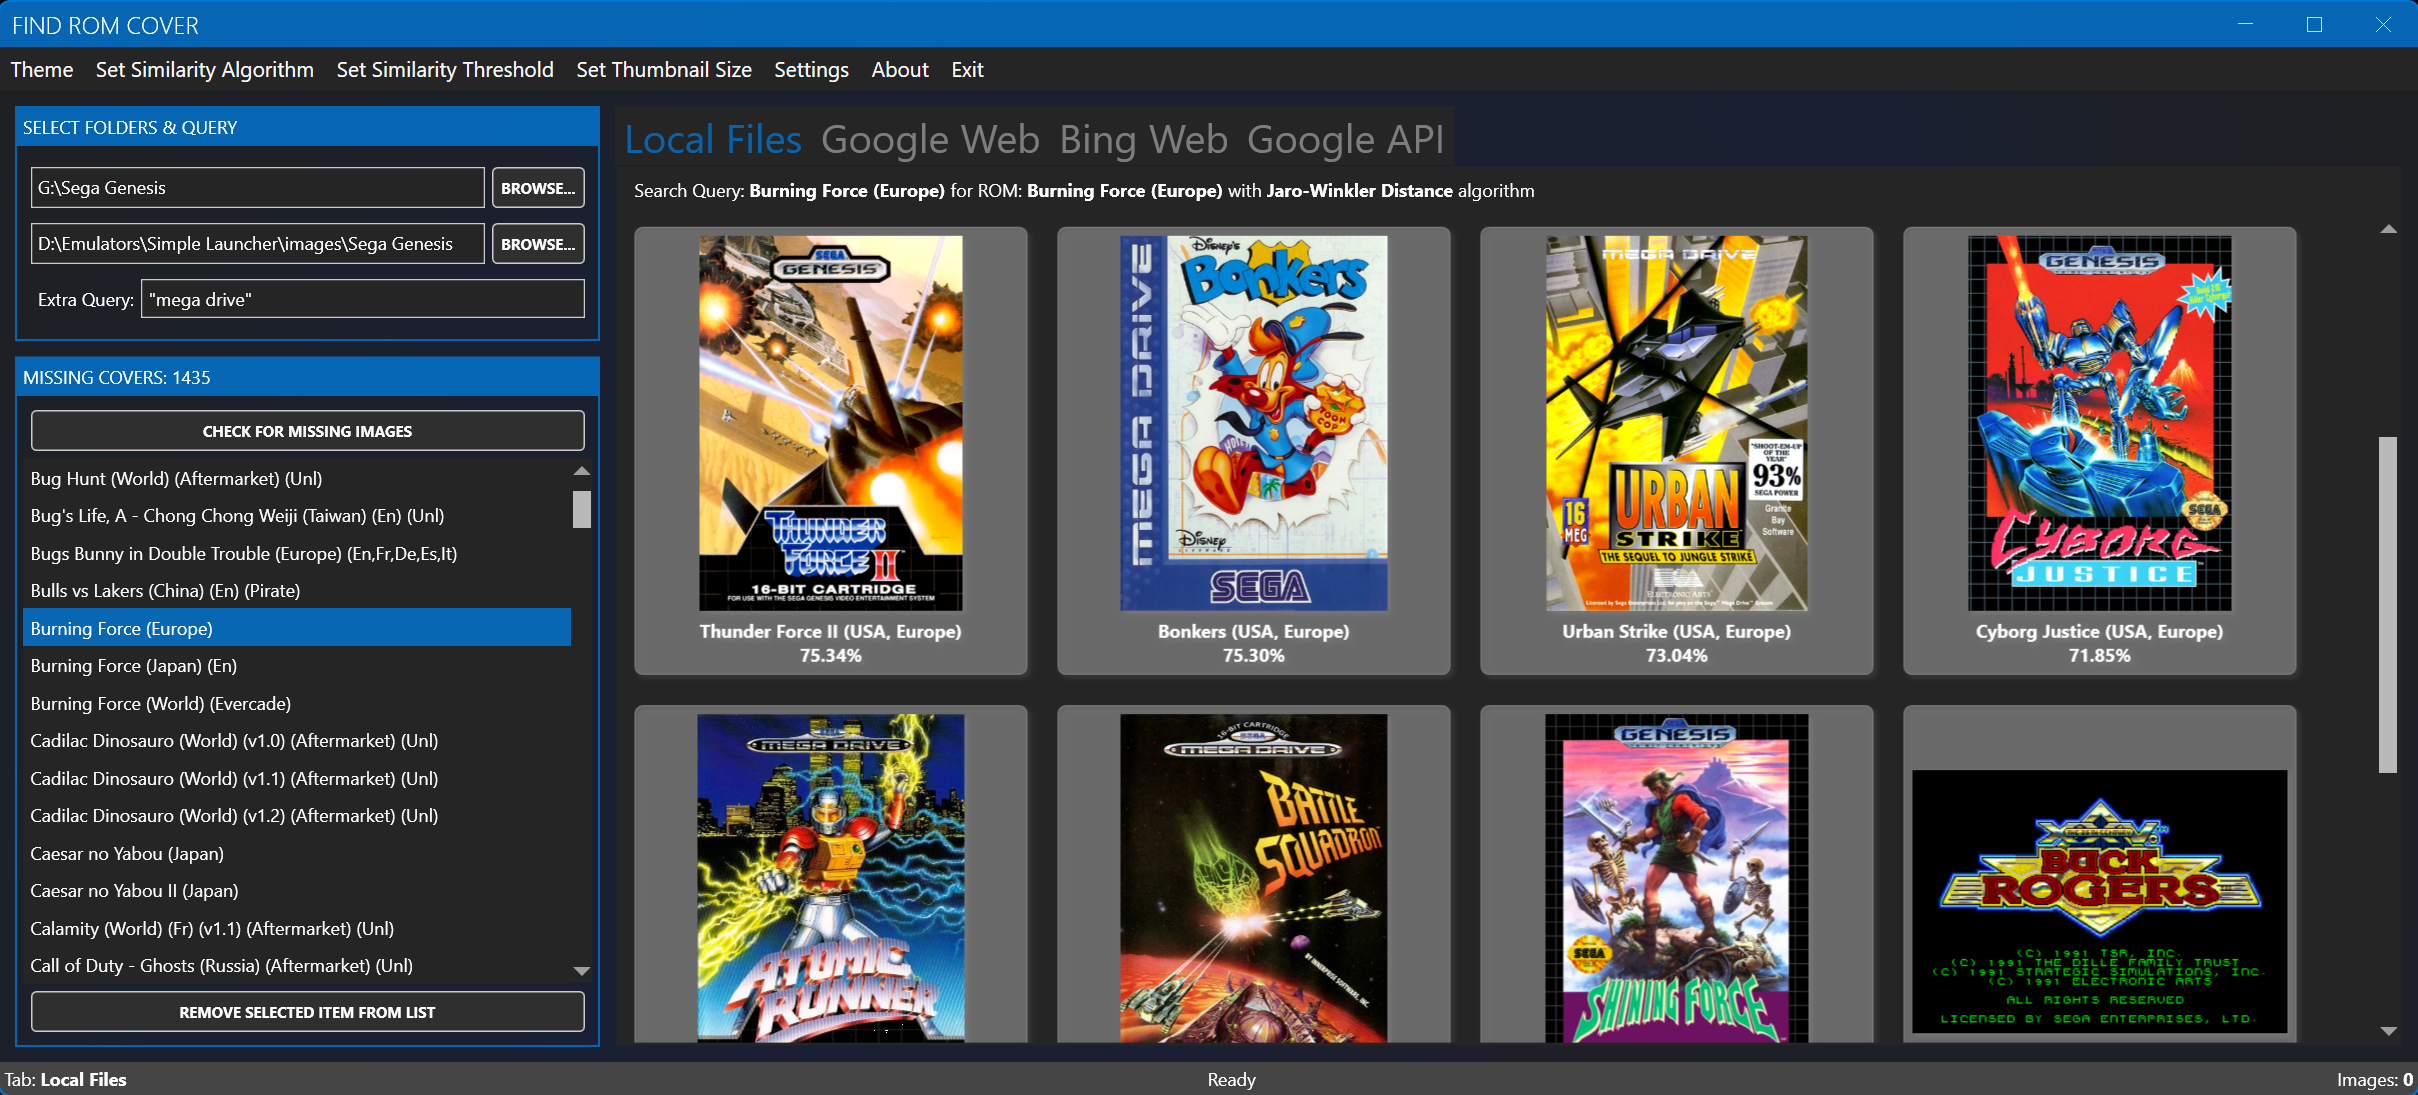The width and height of the screenshot is (2418, 1095).
Task: Select Bug's Life, A - Chong Chong Weiji
Action: [x=297, y=516]
